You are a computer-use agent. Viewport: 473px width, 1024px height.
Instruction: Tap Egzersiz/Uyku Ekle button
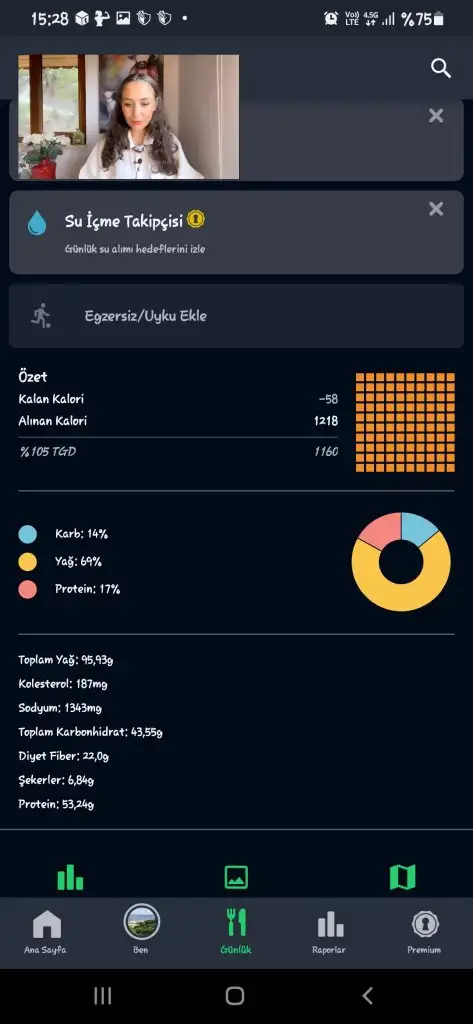236,316
